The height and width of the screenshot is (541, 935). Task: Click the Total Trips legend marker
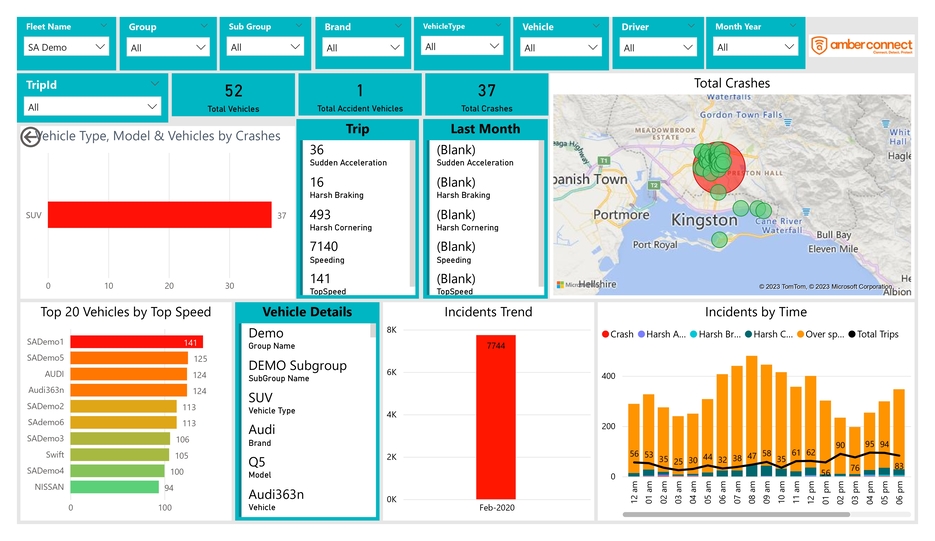852,334
